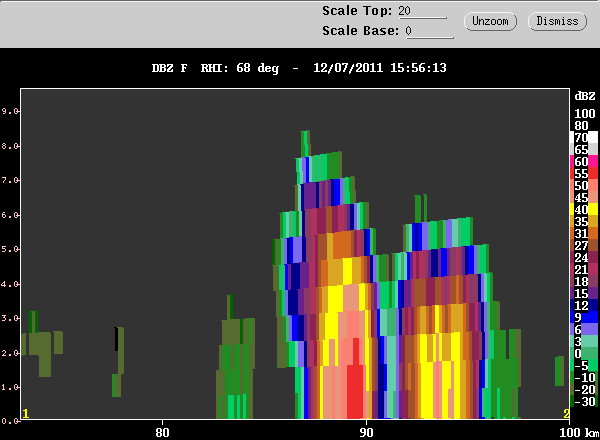Click the Unzoom button
Screen dimensions: 600x440
[x=490, y=21]
